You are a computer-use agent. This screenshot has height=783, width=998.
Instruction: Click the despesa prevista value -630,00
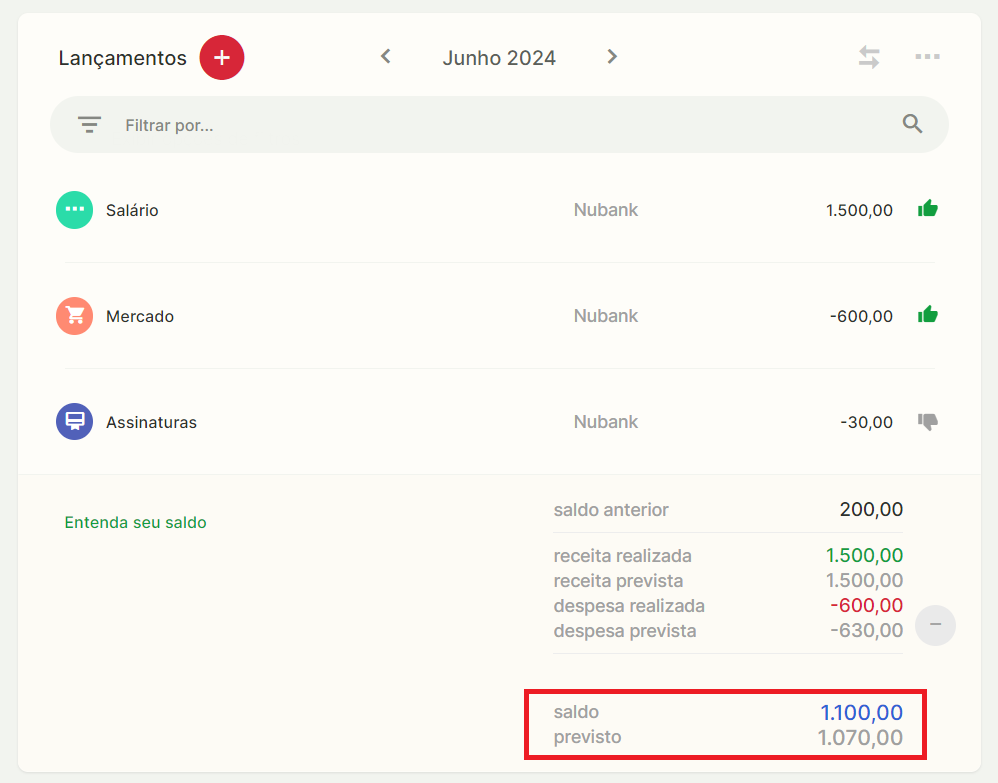coord(866,630)
